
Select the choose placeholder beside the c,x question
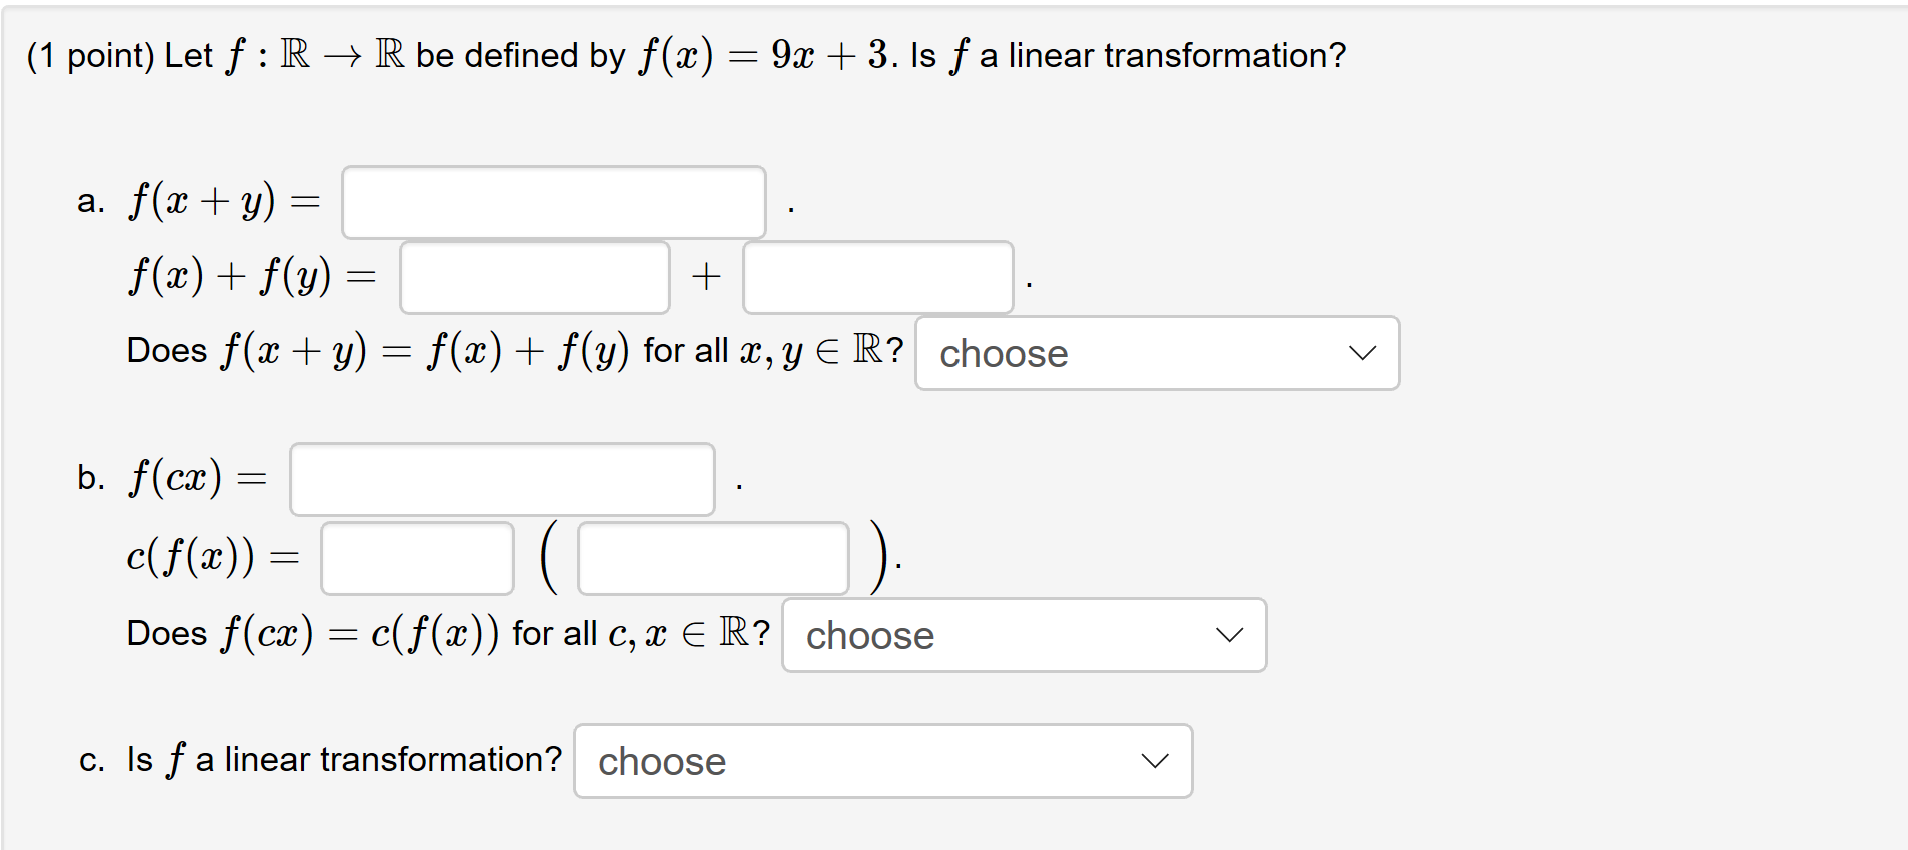click(867, 636)
